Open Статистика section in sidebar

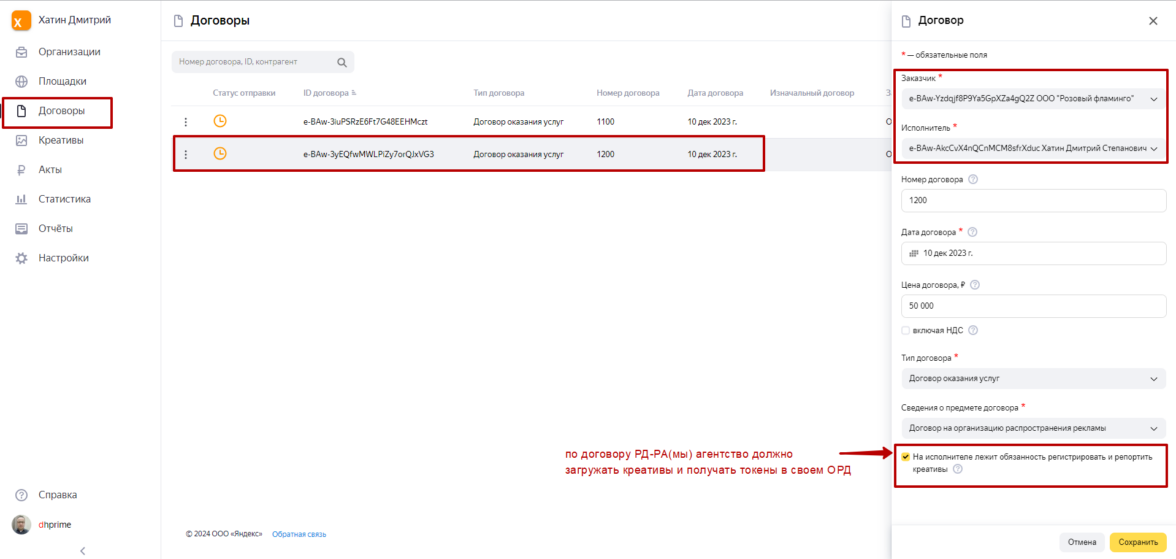coord(64,199)
